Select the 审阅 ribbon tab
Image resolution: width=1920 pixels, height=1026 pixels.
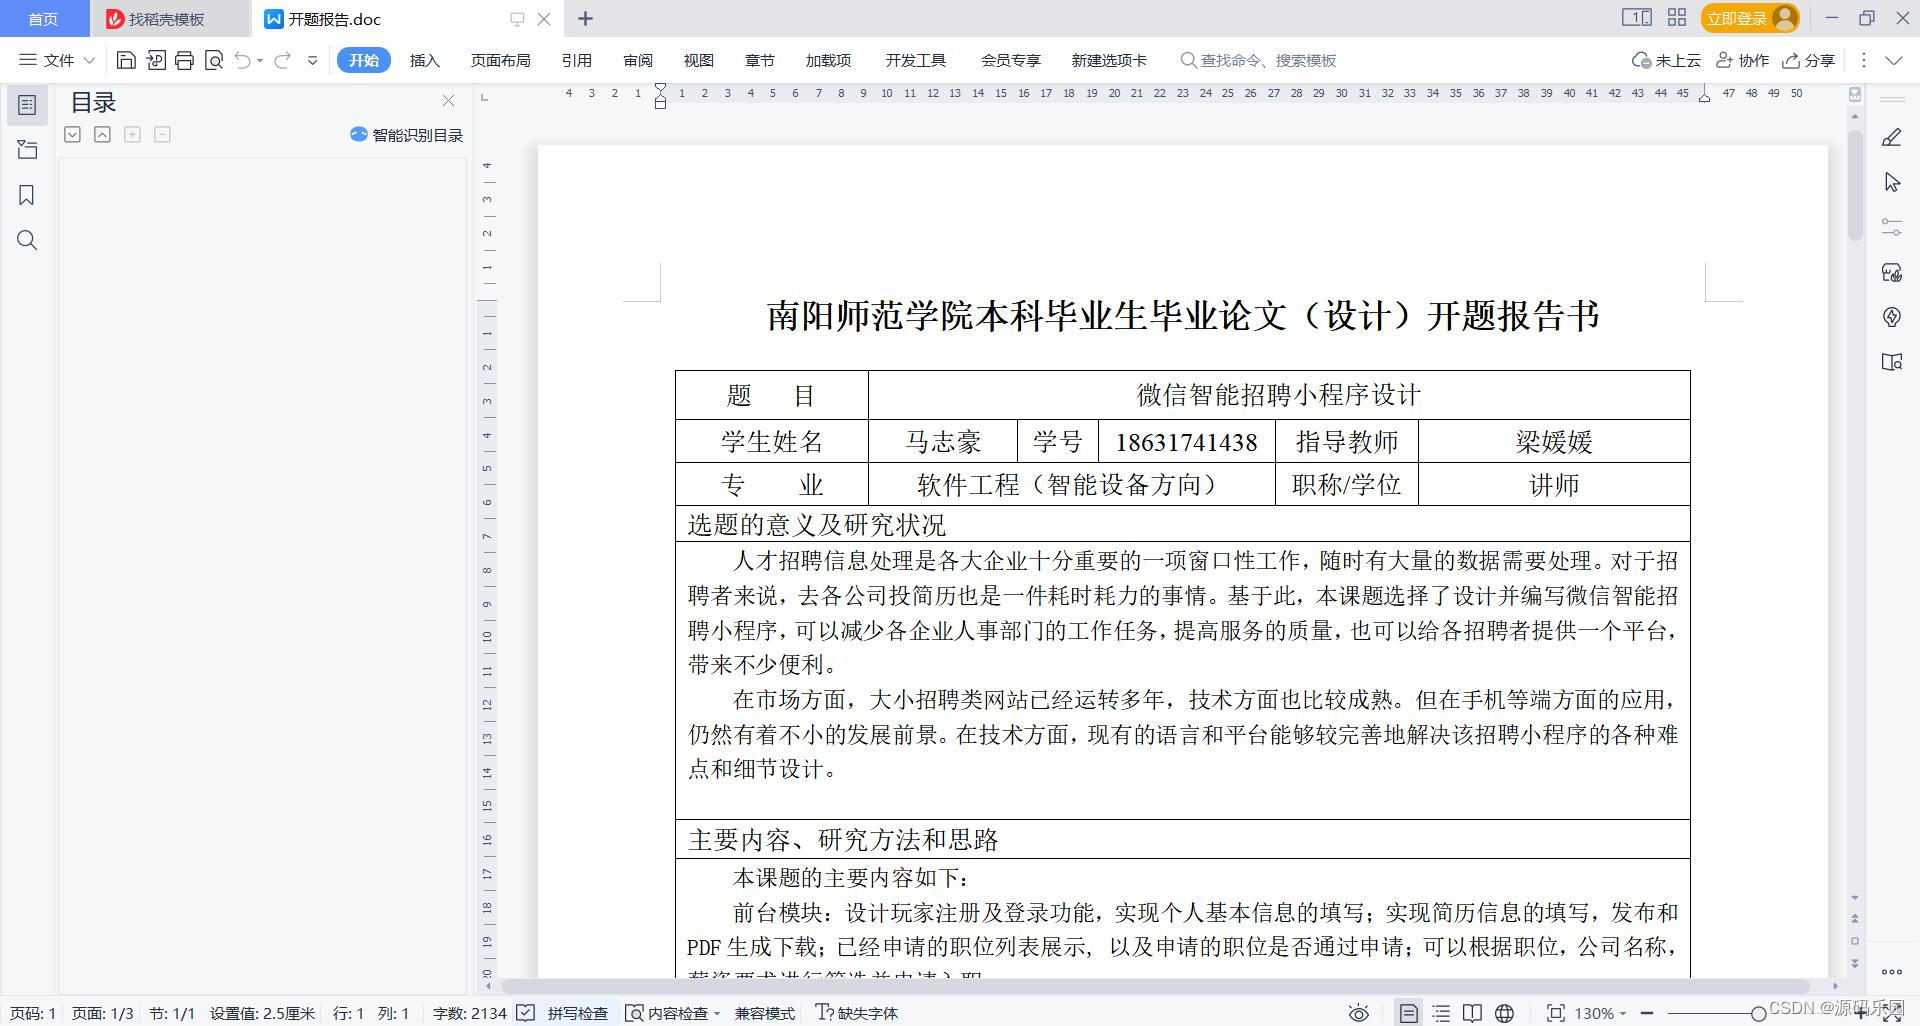click(x=637, y=60)
